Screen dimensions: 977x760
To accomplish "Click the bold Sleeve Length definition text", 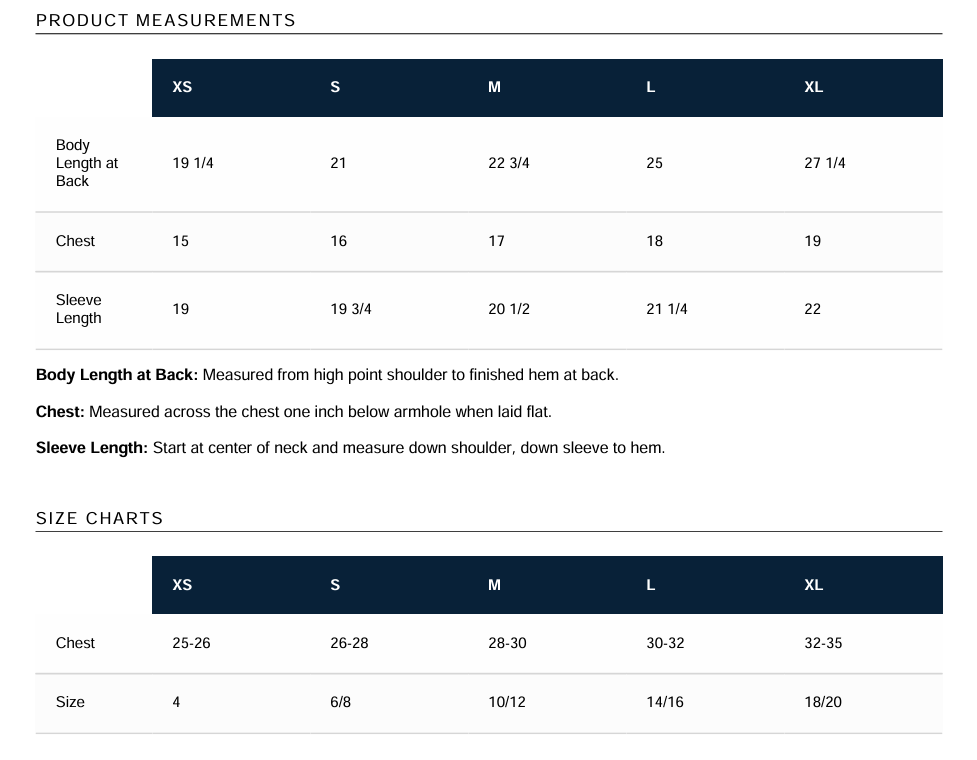I will tap(92, 448).
